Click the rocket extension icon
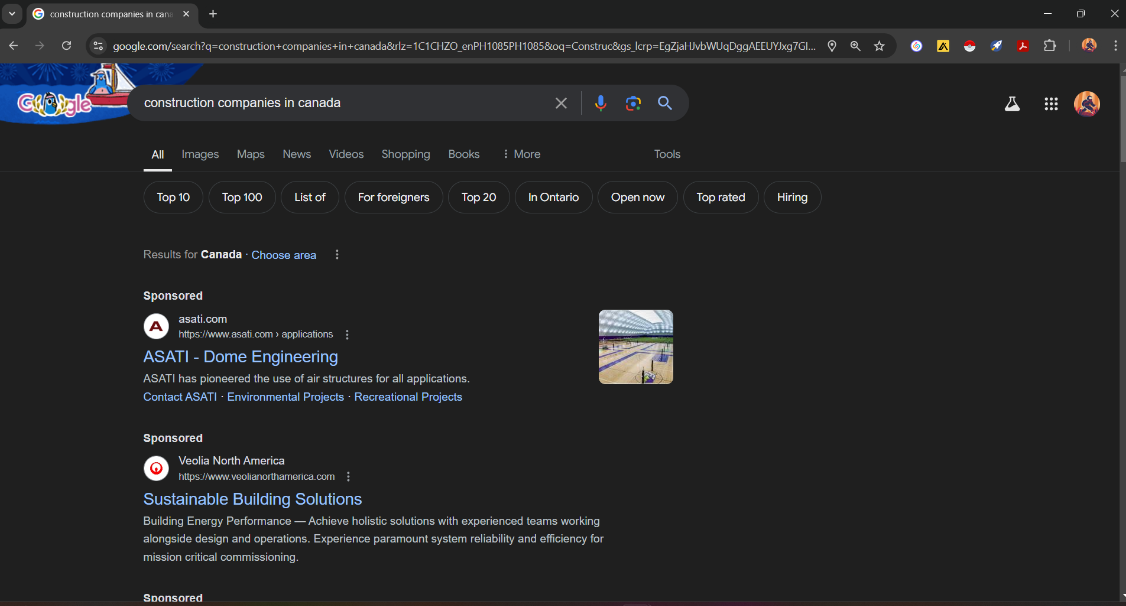Viewport: 1126px width, 606px height. pyautogui.click(x=996, y=46)
